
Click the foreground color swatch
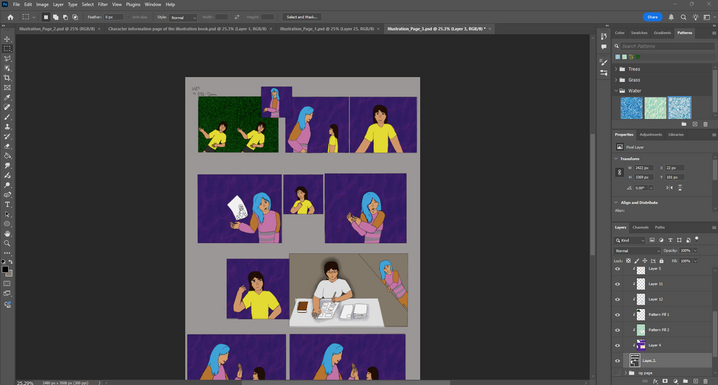pyautogui.click(x=5, y=270)
